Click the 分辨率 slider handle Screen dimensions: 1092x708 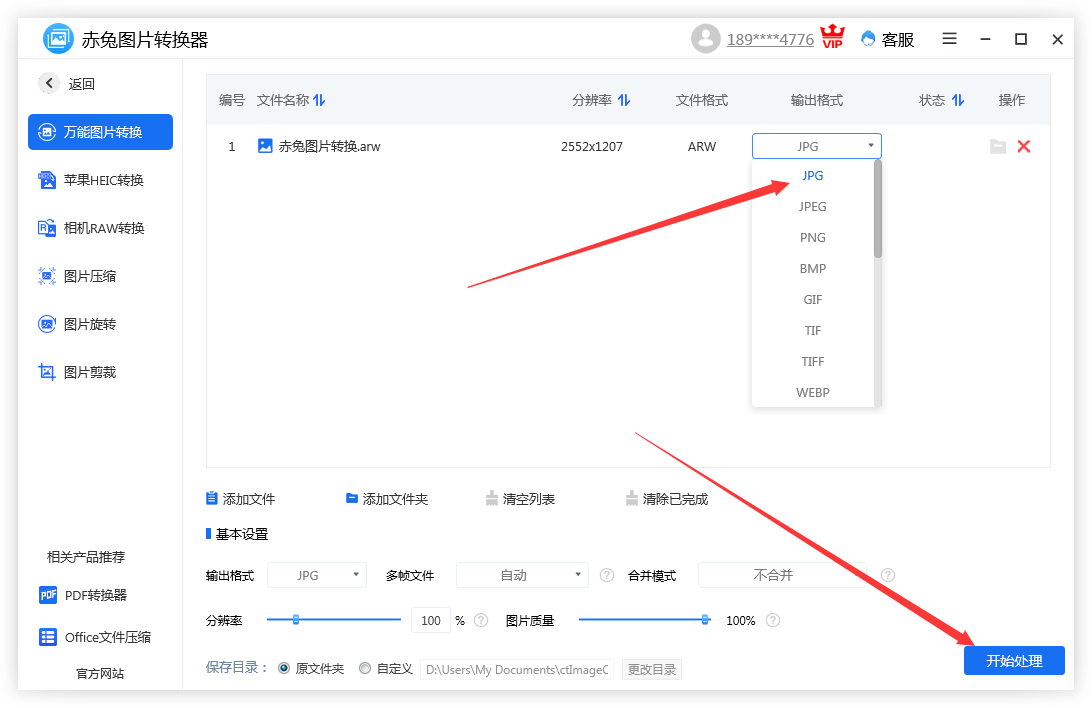coord(296,620)
